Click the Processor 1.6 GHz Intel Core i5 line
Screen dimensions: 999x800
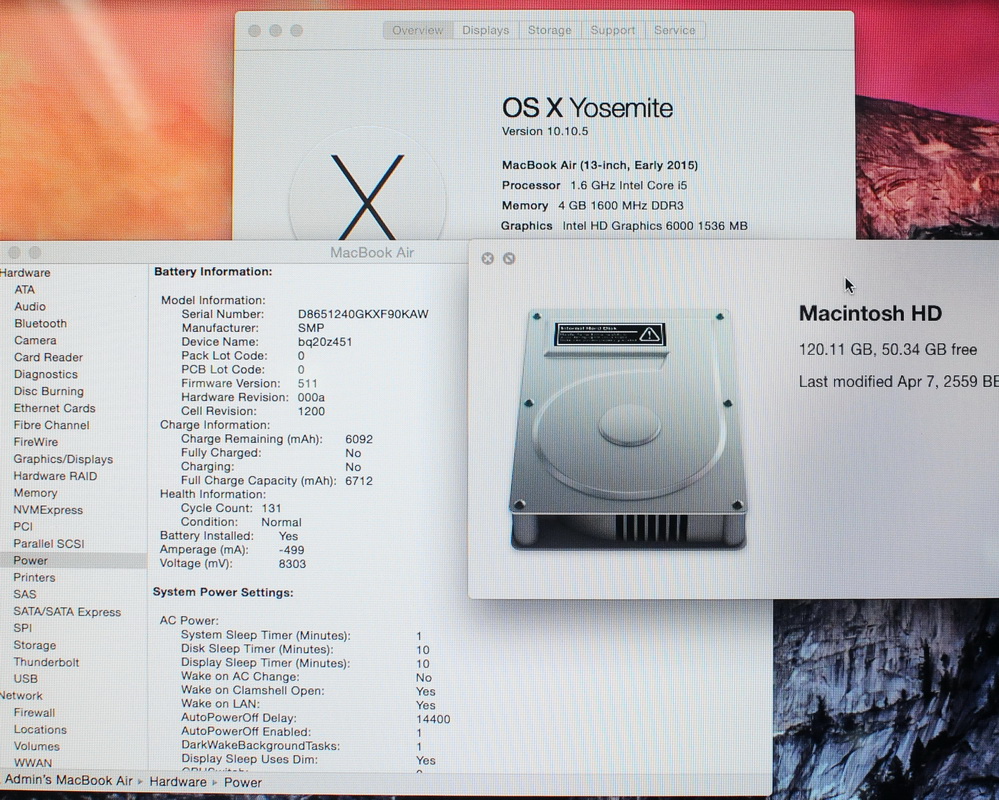[x=594, y=185]
